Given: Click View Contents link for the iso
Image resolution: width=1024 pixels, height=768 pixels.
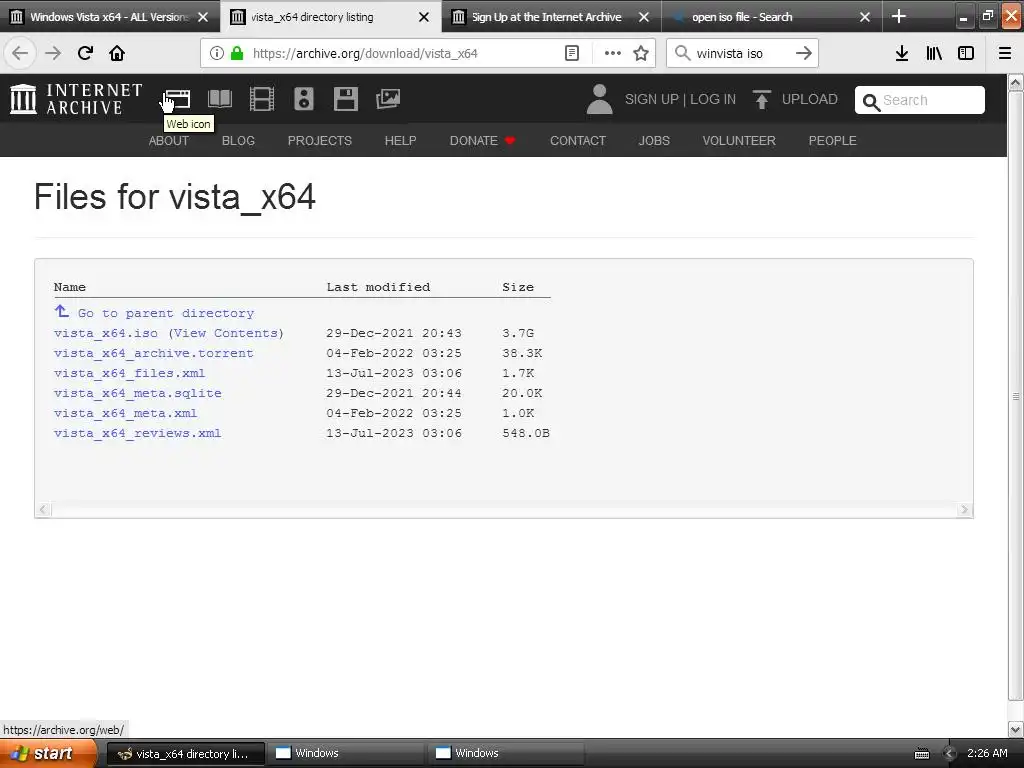Looking at the screenshot, I should tap(227, 333).
